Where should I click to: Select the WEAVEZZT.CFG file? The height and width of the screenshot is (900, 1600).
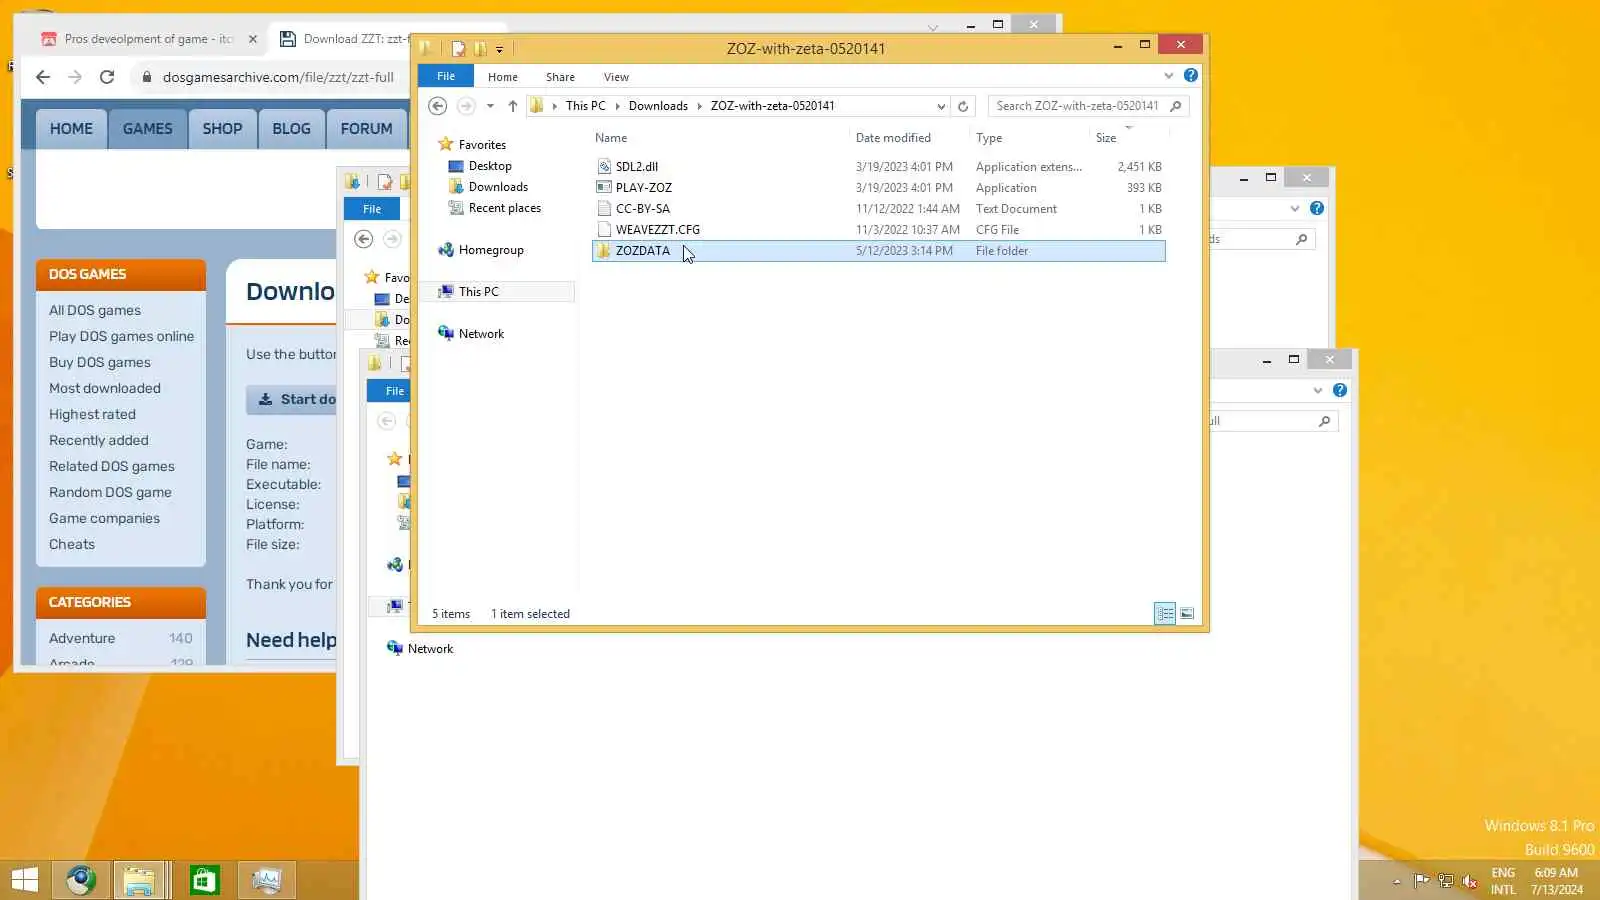[x=878, y=230]
